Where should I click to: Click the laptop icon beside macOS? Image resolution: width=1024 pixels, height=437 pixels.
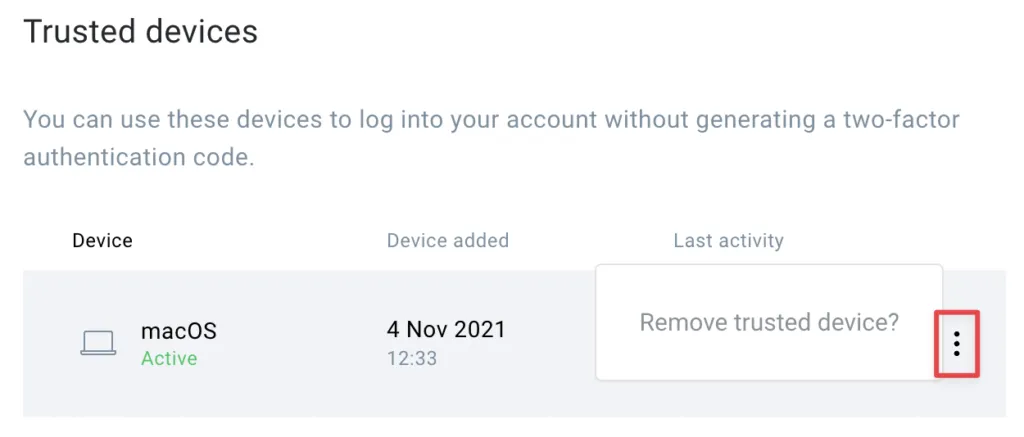[98, 343]
